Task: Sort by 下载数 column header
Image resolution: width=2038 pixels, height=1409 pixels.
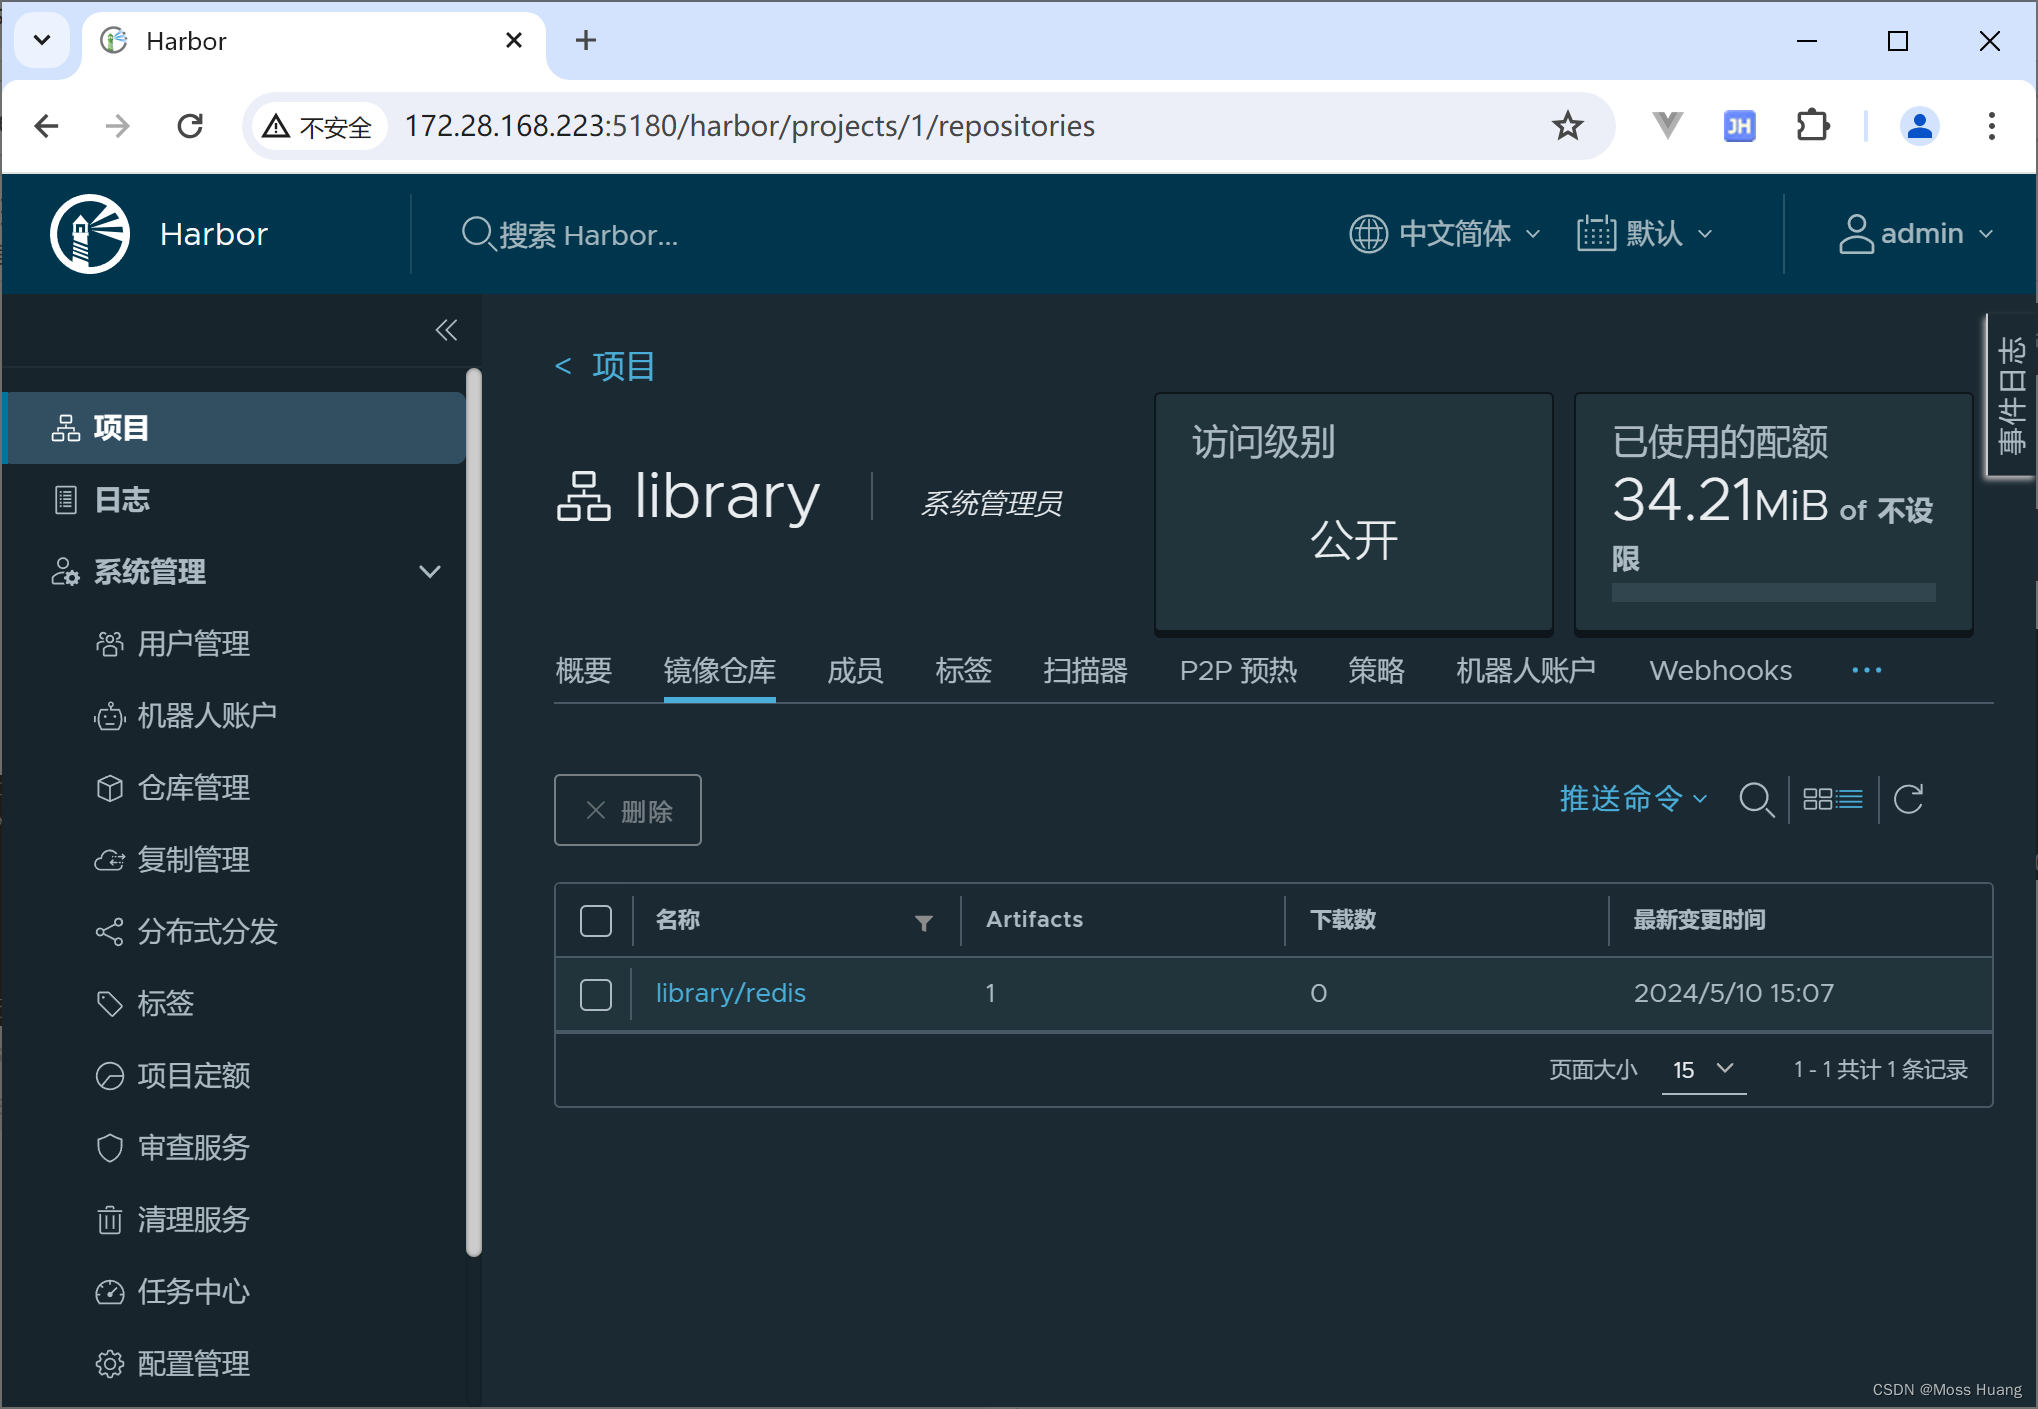Action: point(1343,920)
